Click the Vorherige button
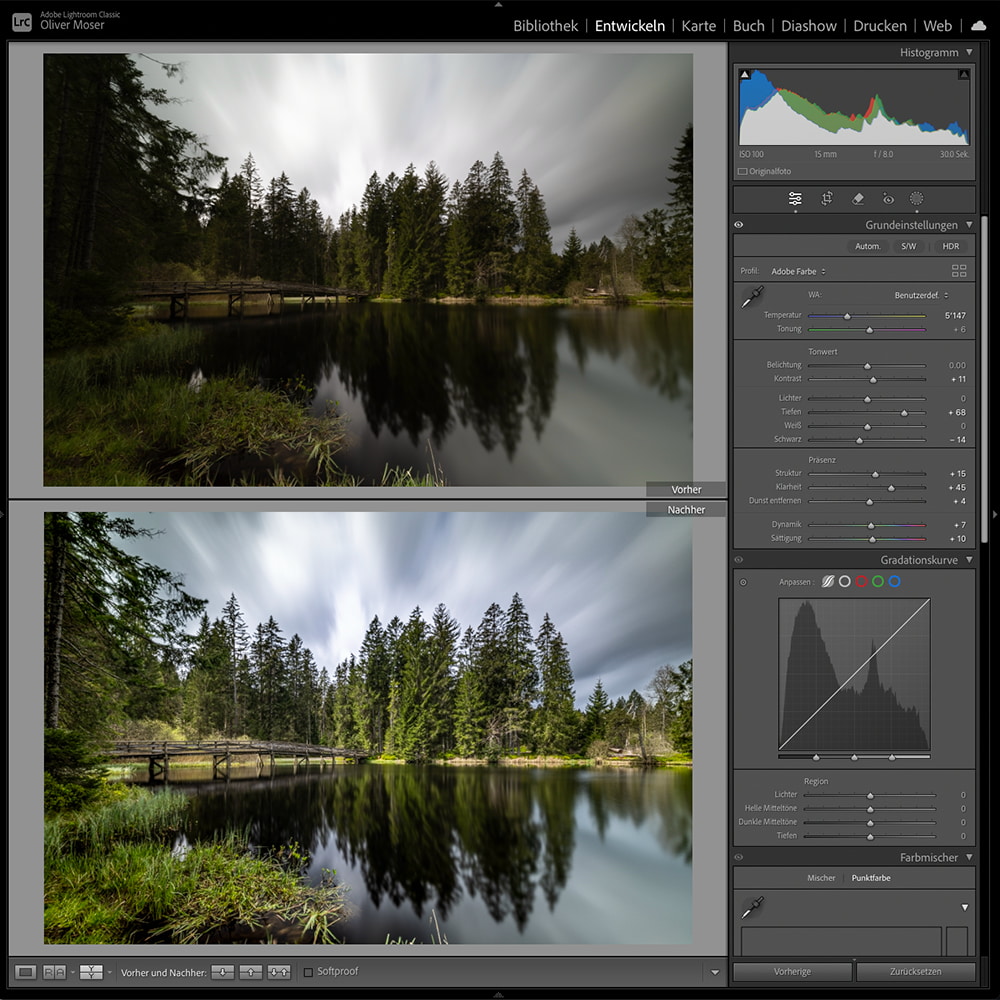 pos(792,972)
